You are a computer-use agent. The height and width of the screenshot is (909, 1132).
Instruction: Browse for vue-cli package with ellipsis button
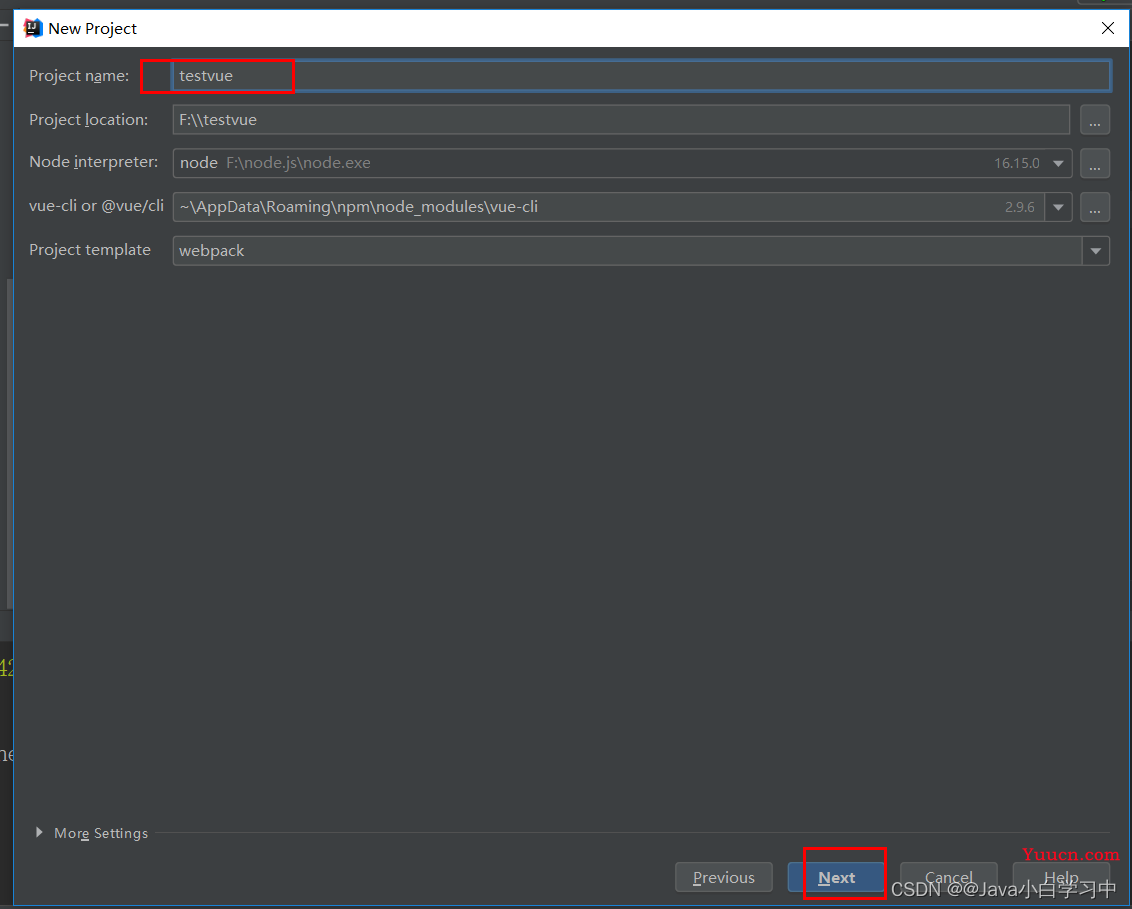point(1094,207)
